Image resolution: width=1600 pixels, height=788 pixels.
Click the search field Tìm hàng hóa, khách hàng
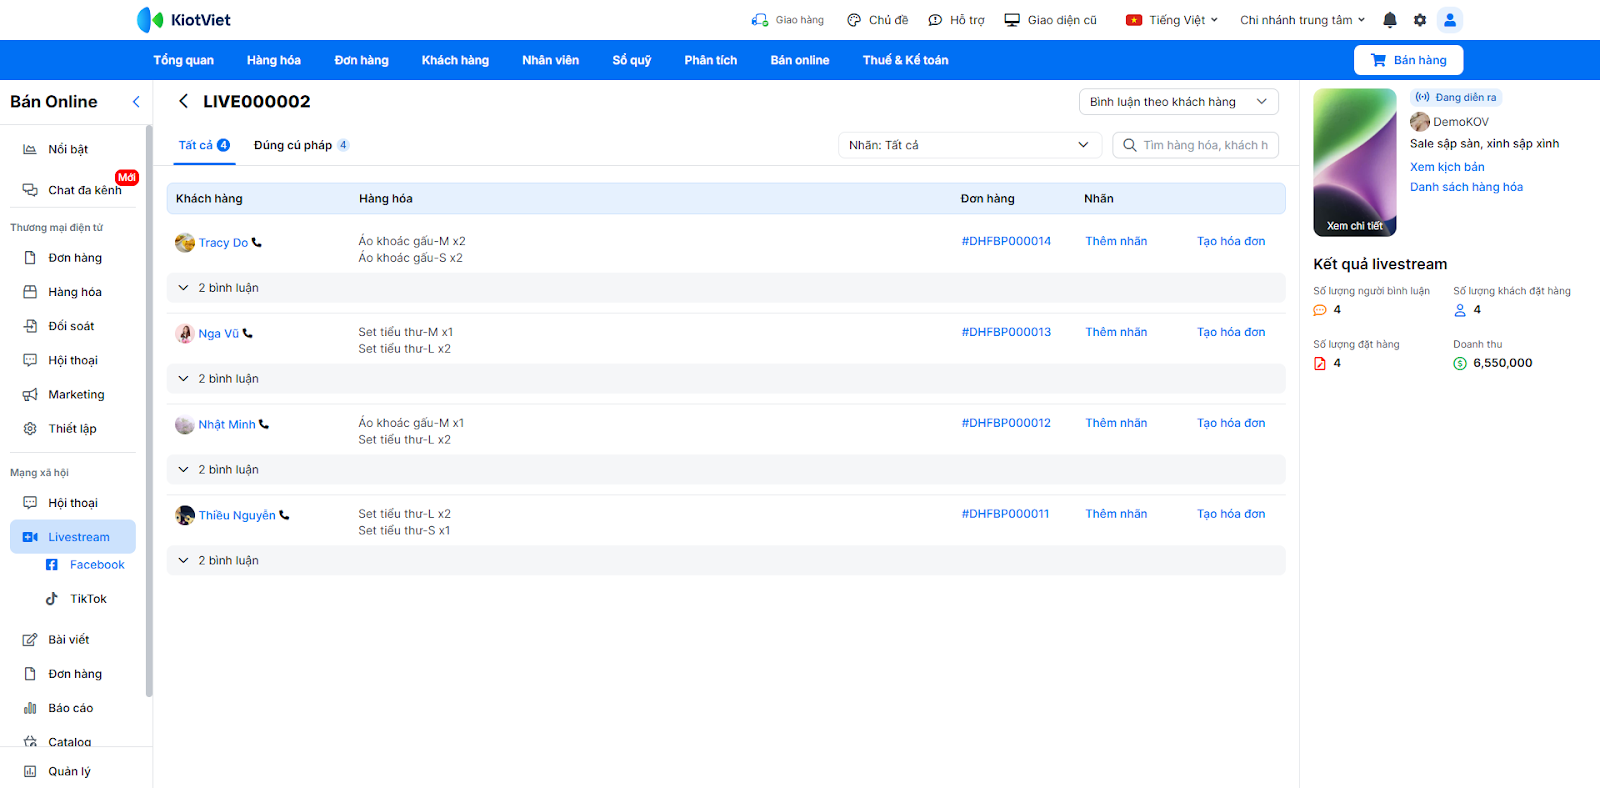[x=1196, y=145]
